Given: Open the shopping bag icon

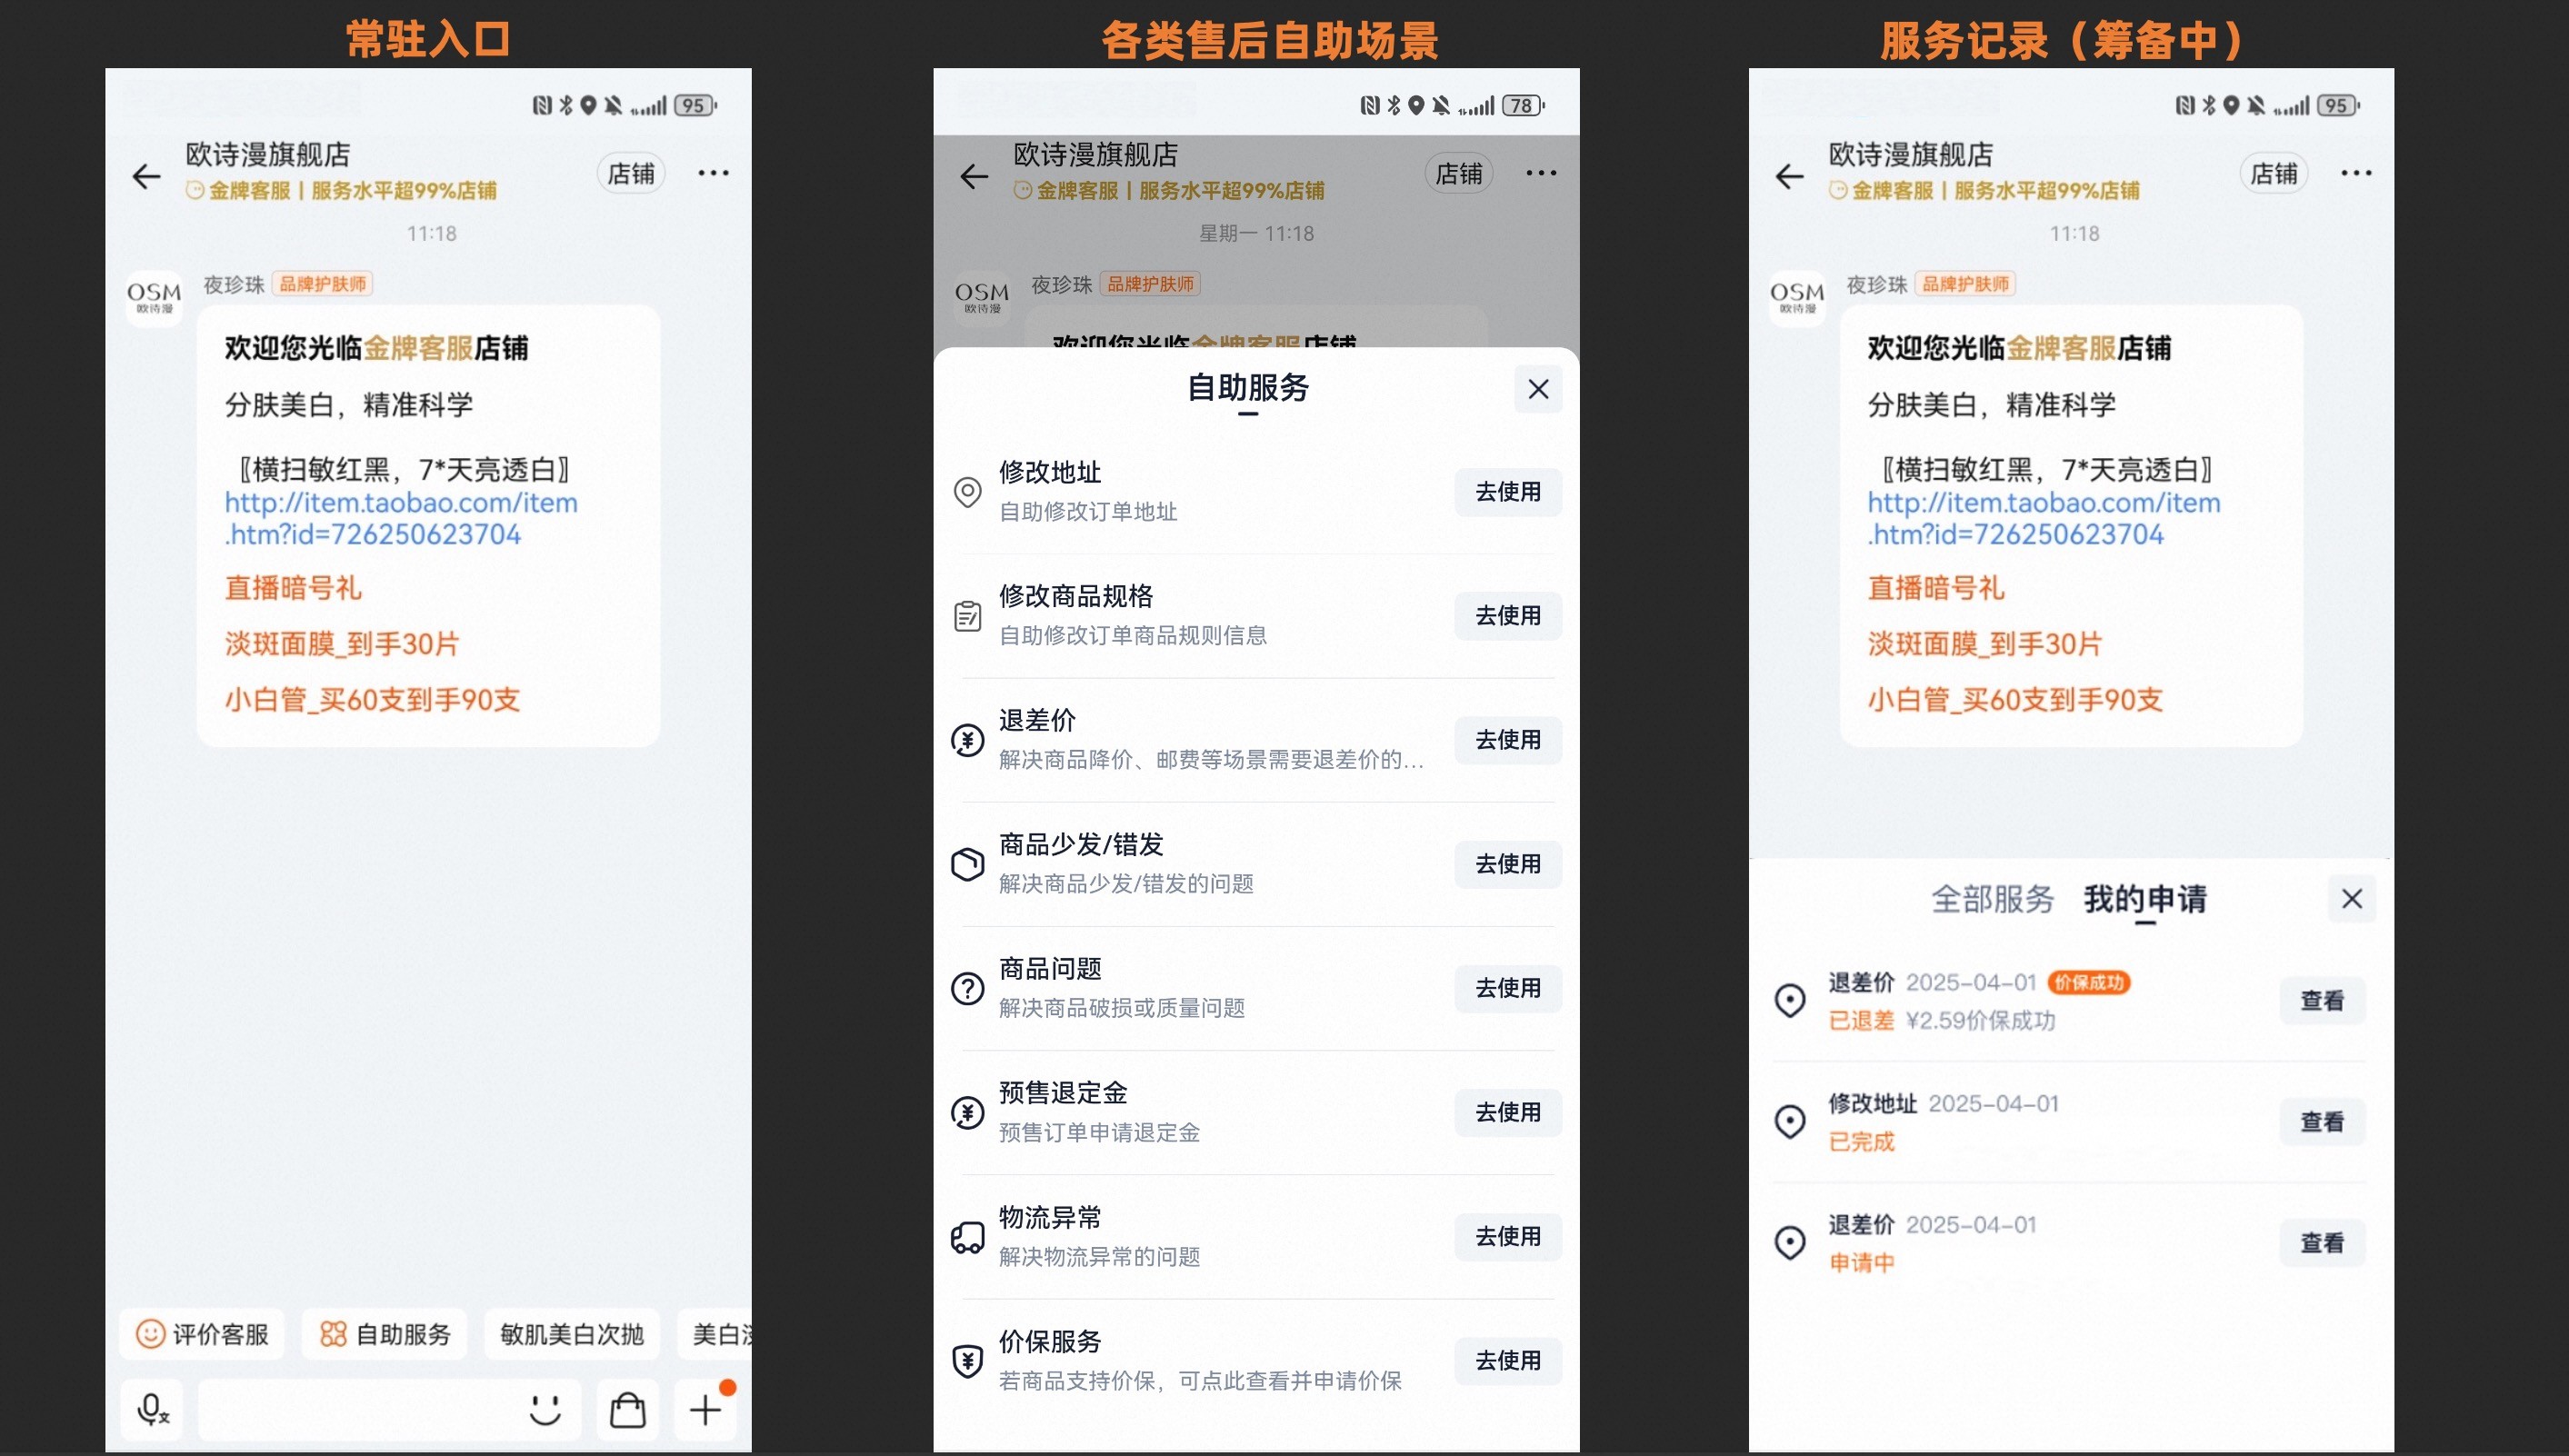Looking at the screenshot, I should click(627, 1409).
